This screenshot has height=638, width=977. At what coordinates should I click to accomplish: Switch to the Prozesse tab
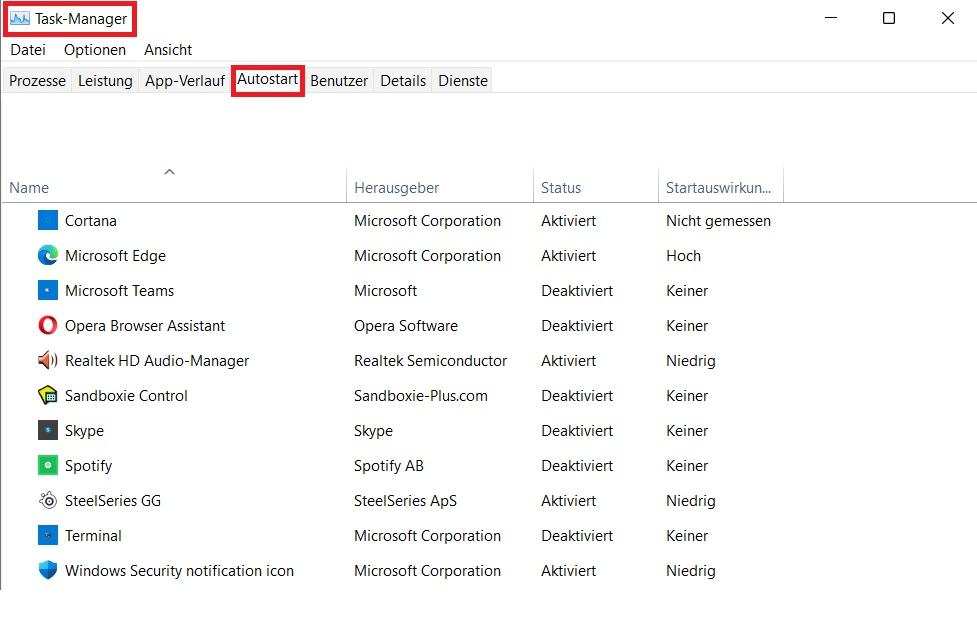click(37, 81)
